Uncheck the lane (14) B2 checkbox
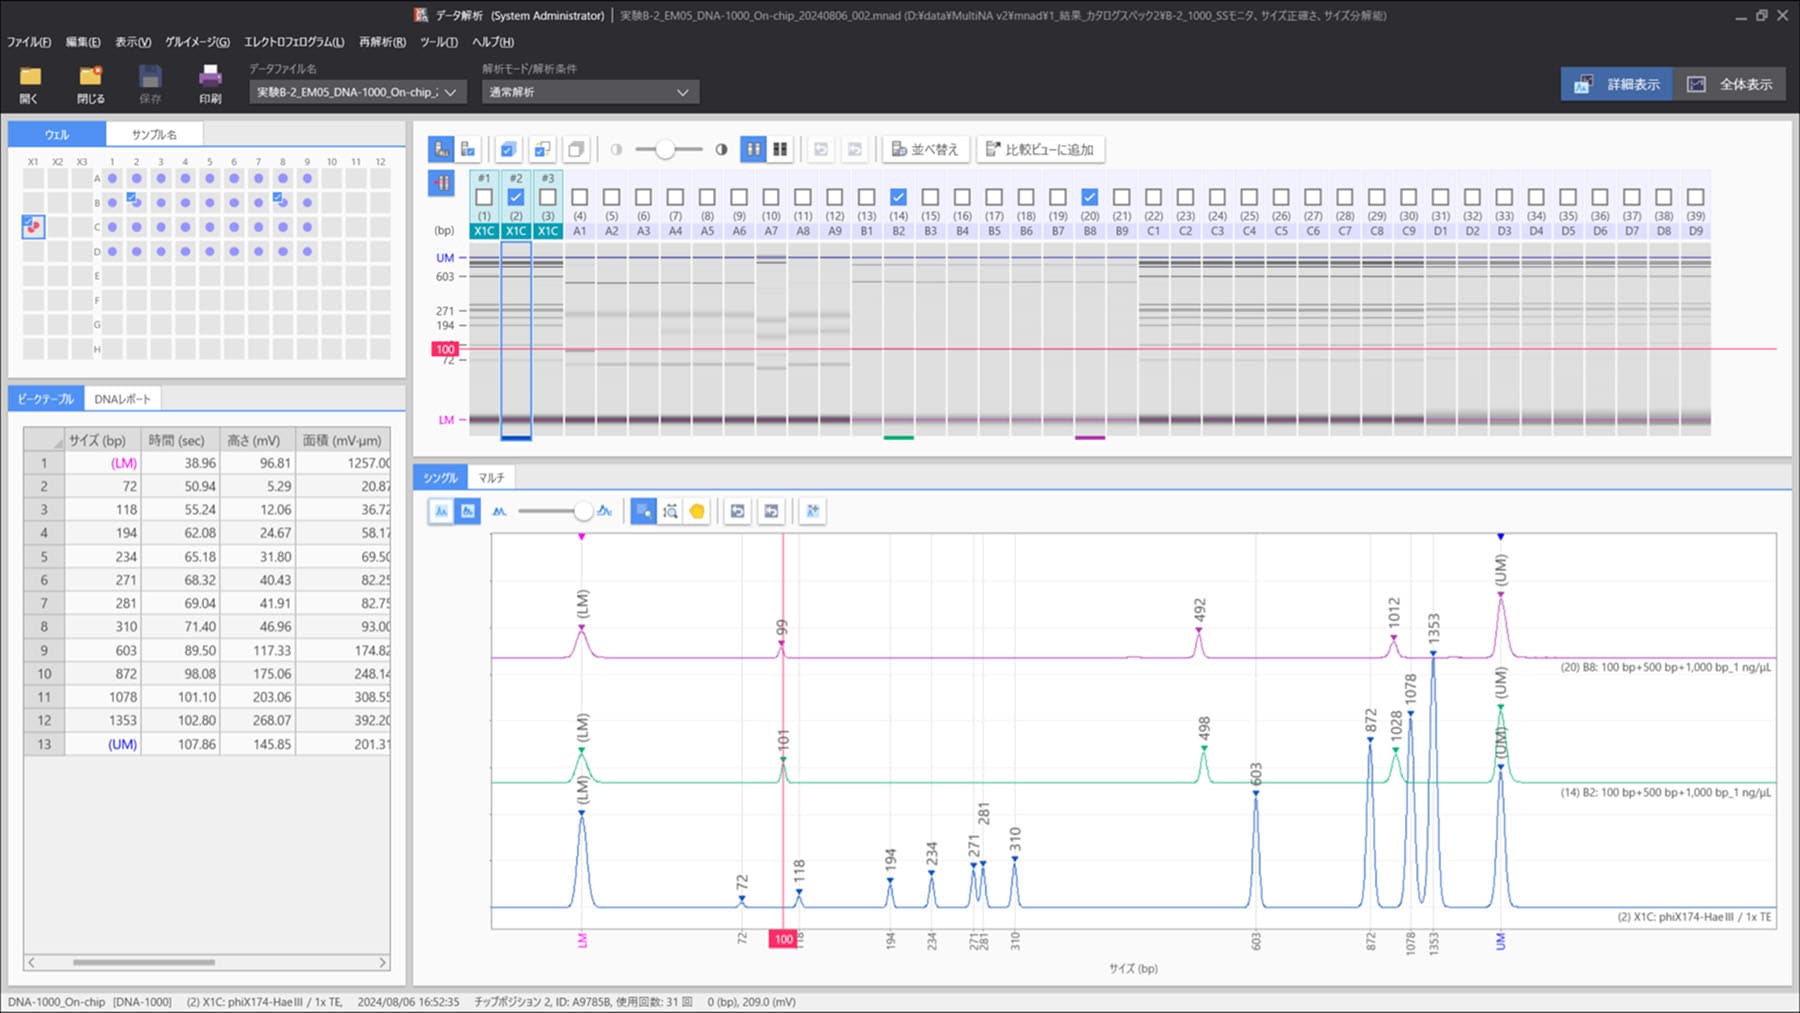The height and width of the screenshot is (1013, 1800). point(898,197)
